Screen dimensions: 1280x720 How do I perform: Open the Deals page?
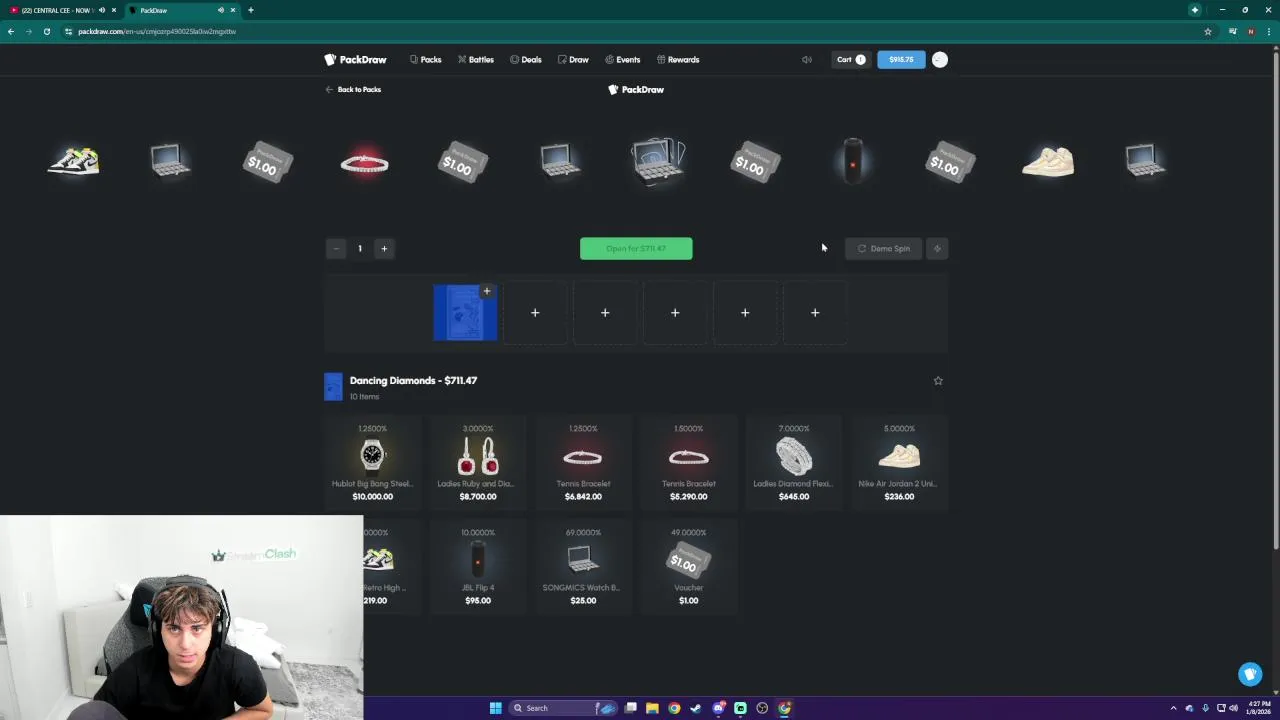coord(526,60)
